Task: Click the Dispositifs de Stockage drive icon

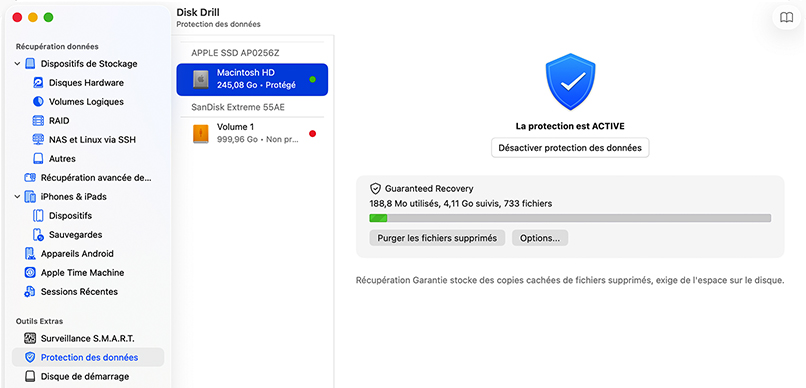Action: (x=30, y=64)
